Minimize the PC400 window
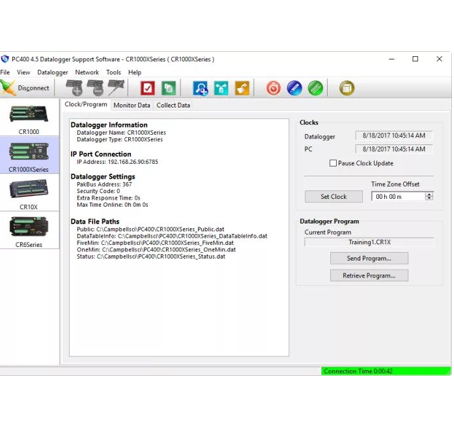The image size is (454, 445). point(392,59)
